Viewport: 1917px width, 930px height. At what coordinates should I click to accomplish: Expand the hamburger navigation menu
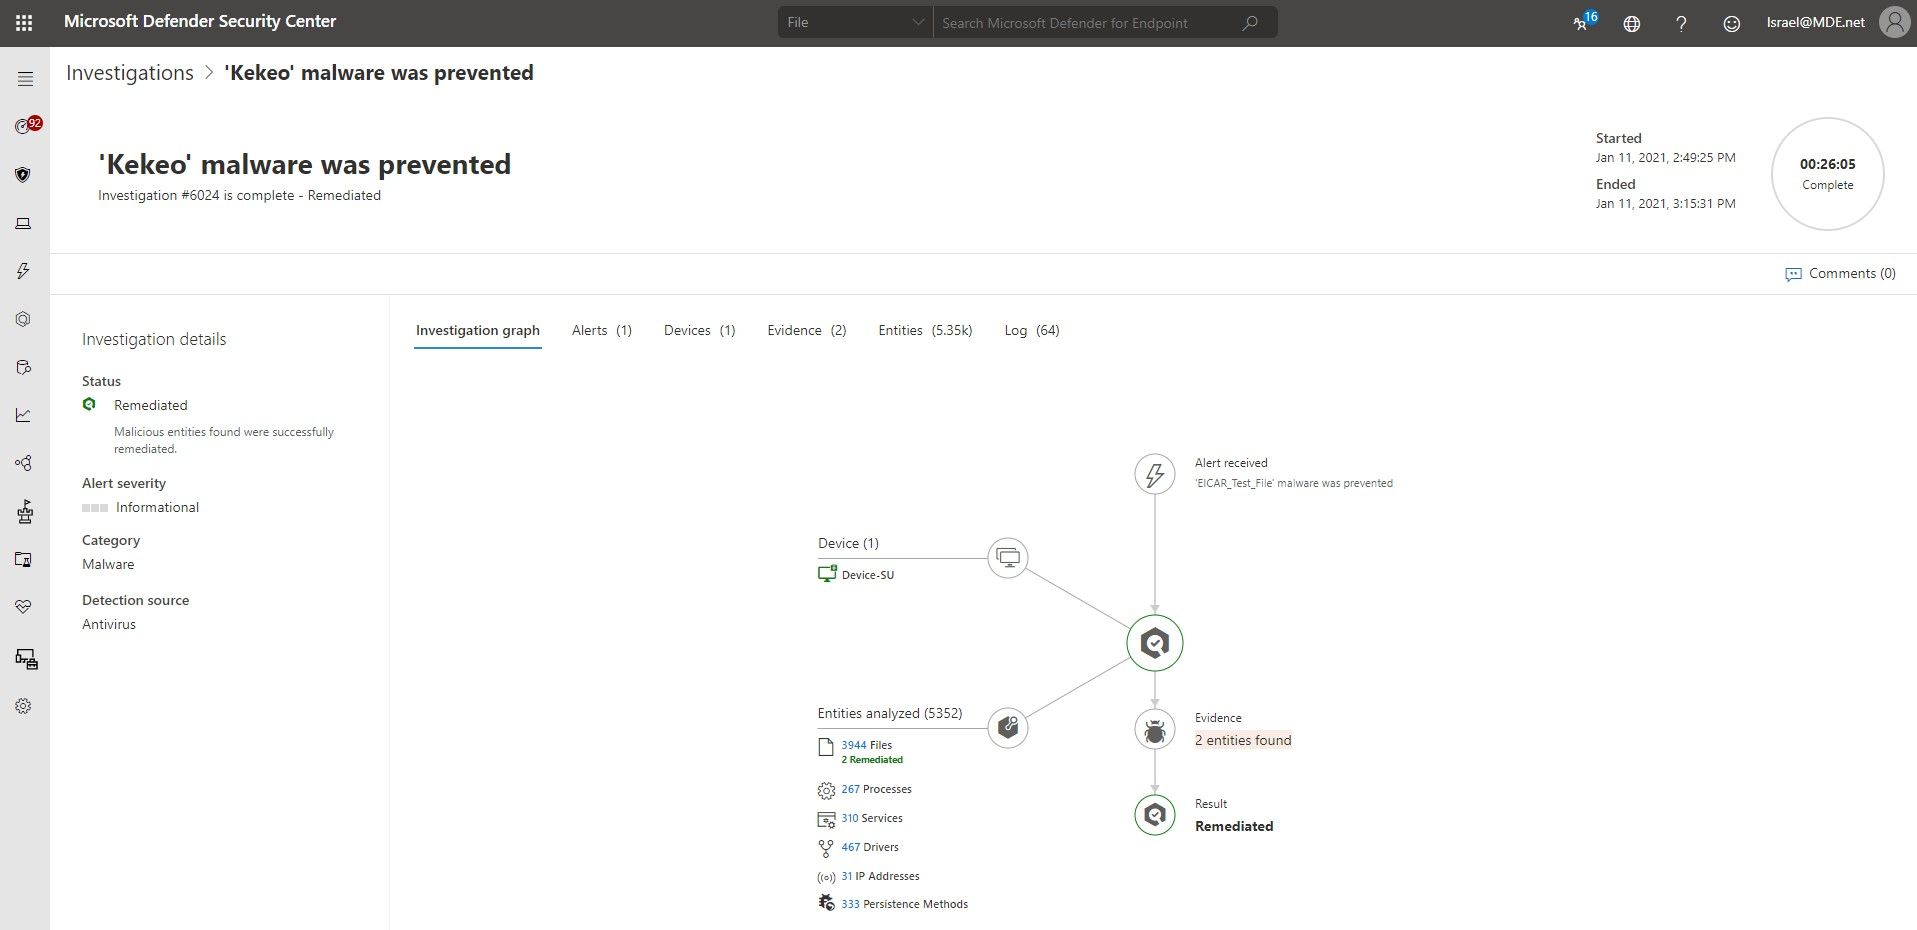(x=25, y=79)
